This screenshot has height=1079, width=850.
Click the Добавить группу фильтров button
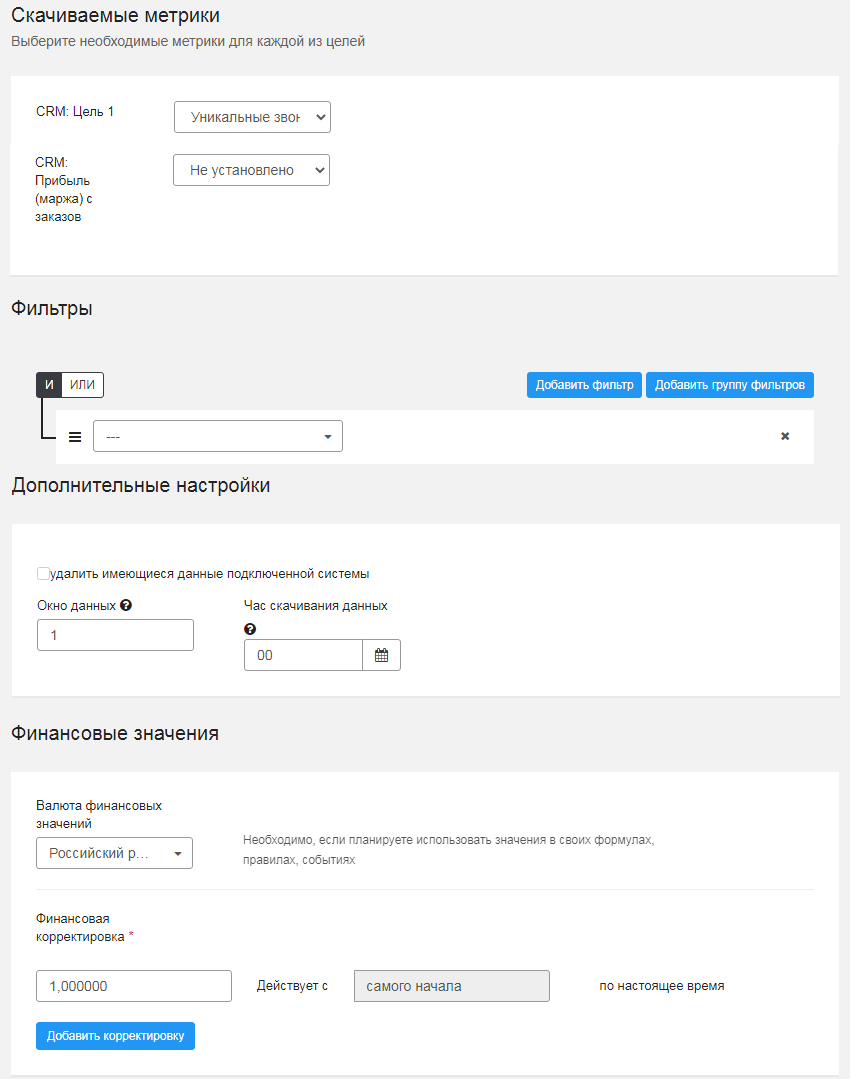point(730,385)
